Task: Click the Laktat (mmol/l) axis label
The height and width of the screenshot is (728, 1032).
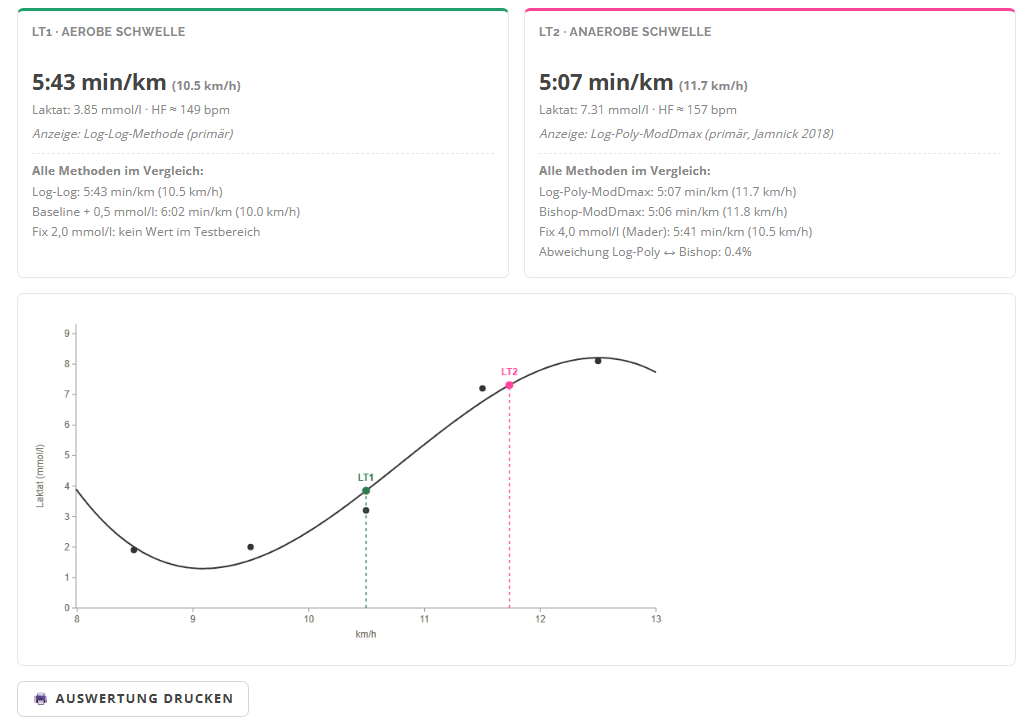Action: [x=40, y=475]
